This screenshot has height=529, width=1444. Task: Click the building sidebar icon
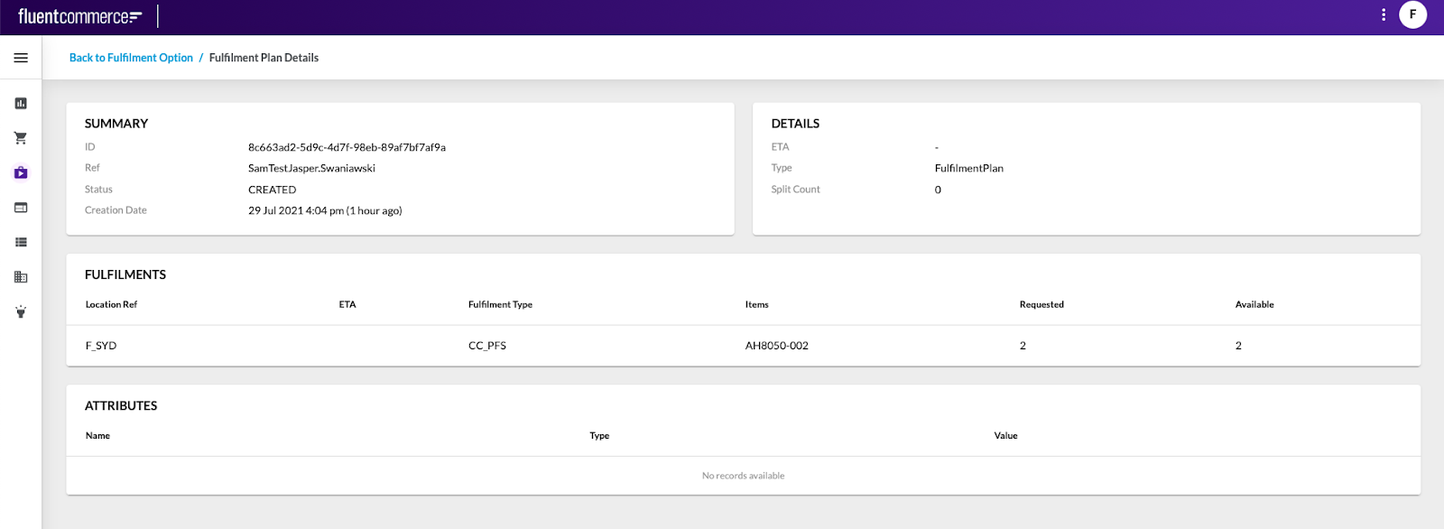[20, 277]
